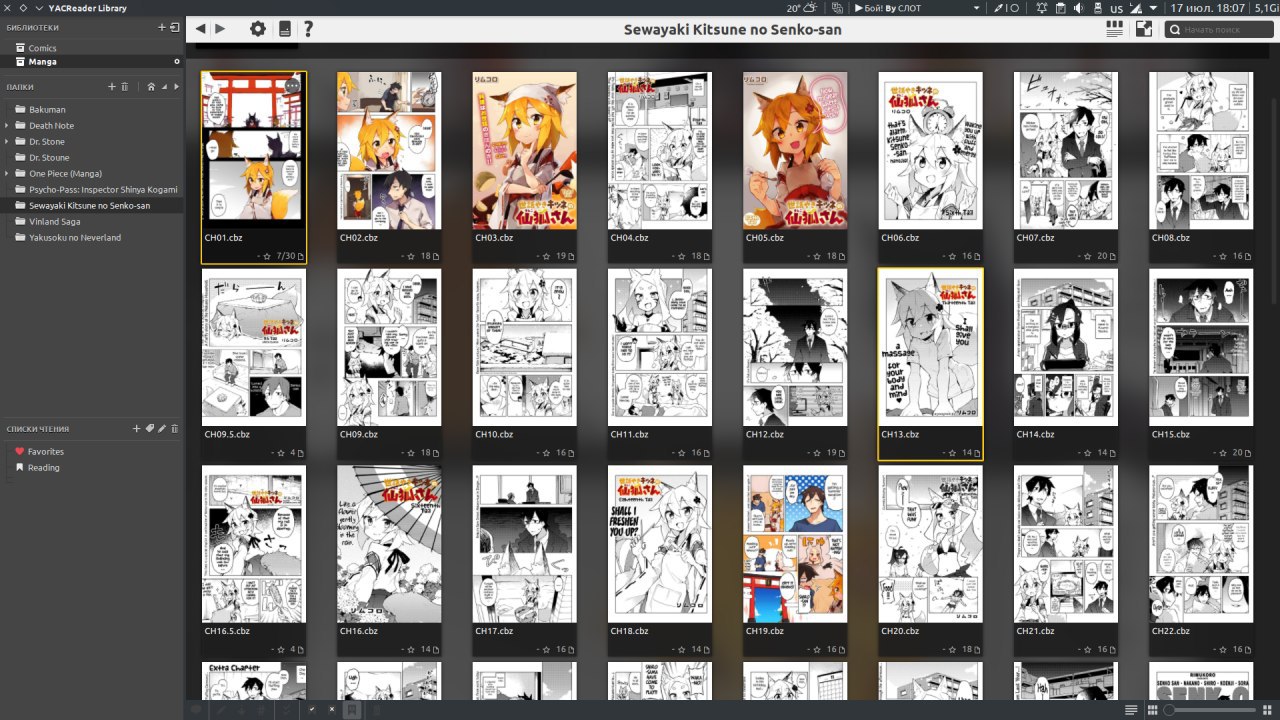The height and width of the screenshot is (720, 1280).
Task: Select the CH03.cbz cover thumbnail
Action: point(525,150)
